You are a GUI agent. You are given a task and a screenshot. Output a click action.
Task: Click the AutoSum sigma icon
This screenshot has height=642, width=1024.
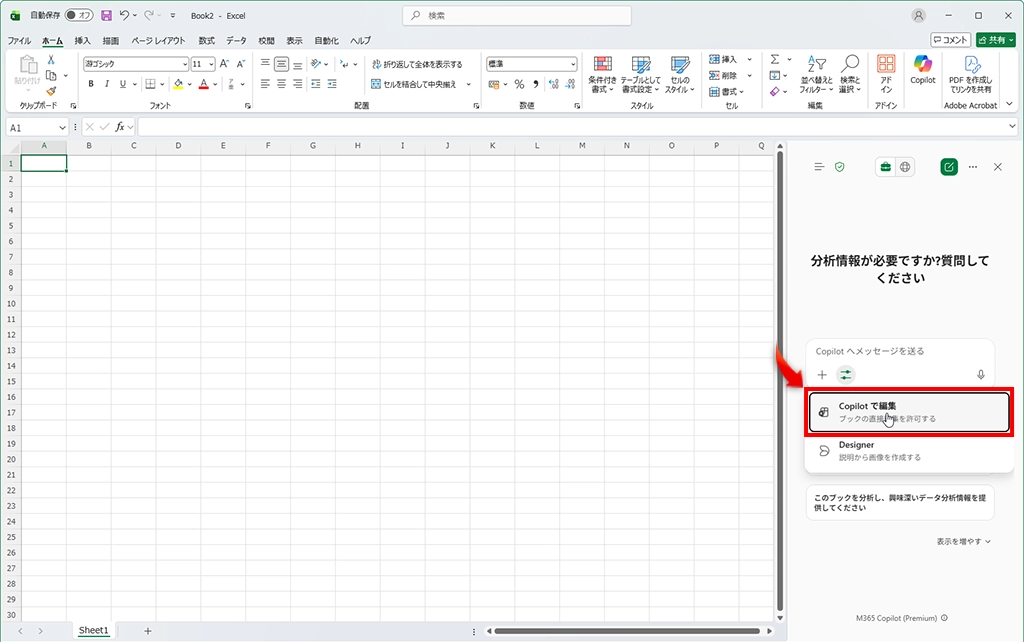775,60
